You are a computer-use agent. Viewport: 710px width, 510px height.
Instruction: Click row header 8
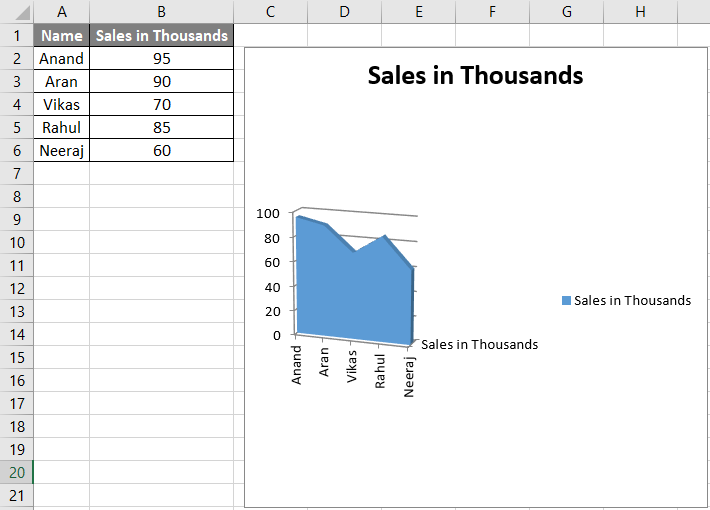[x=17, y=196]
